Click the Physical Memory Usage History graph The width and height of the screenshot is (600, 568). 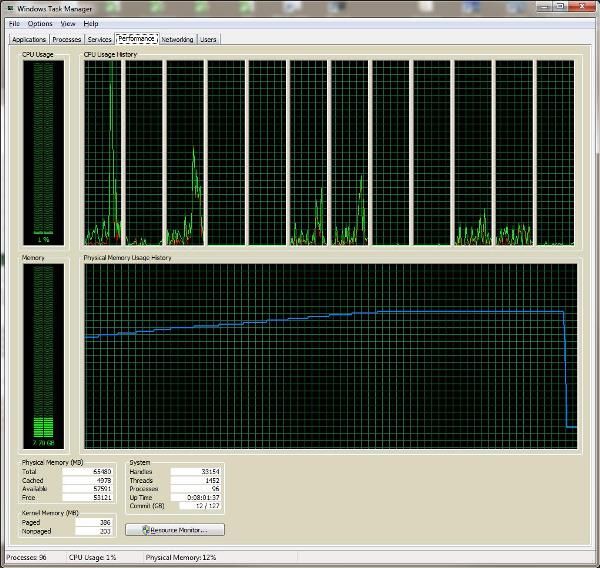point(331,356)
